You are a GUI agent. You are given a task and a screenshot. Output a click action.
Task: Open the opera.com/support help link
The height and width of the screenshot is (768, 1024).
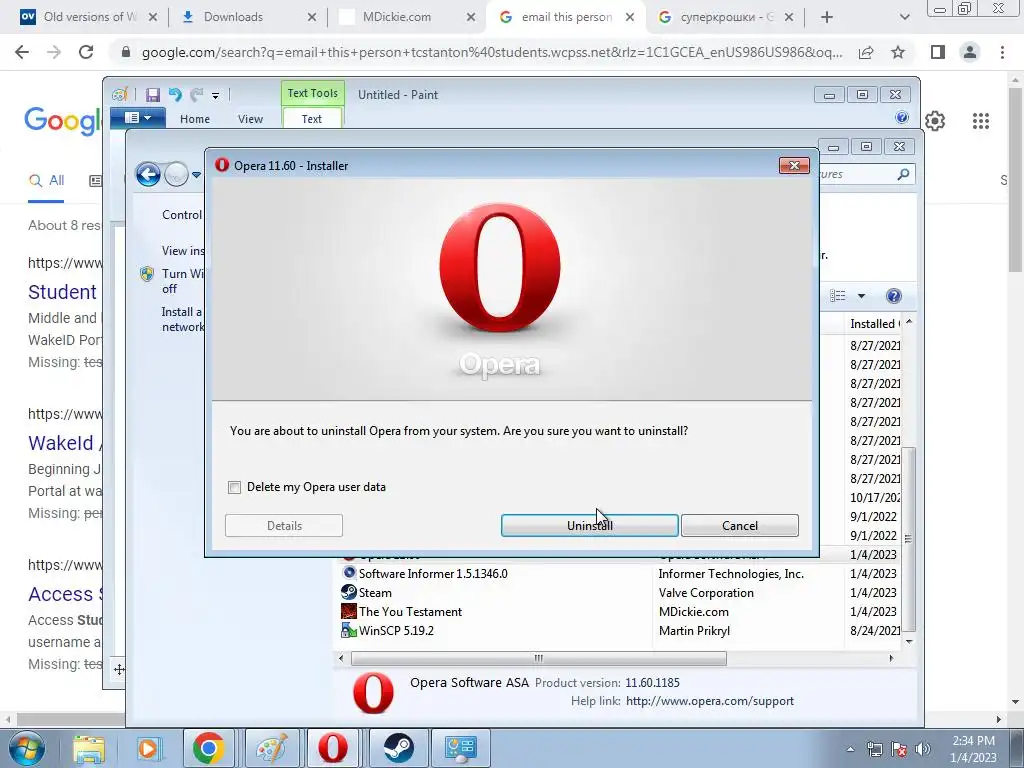pos(710,701)
